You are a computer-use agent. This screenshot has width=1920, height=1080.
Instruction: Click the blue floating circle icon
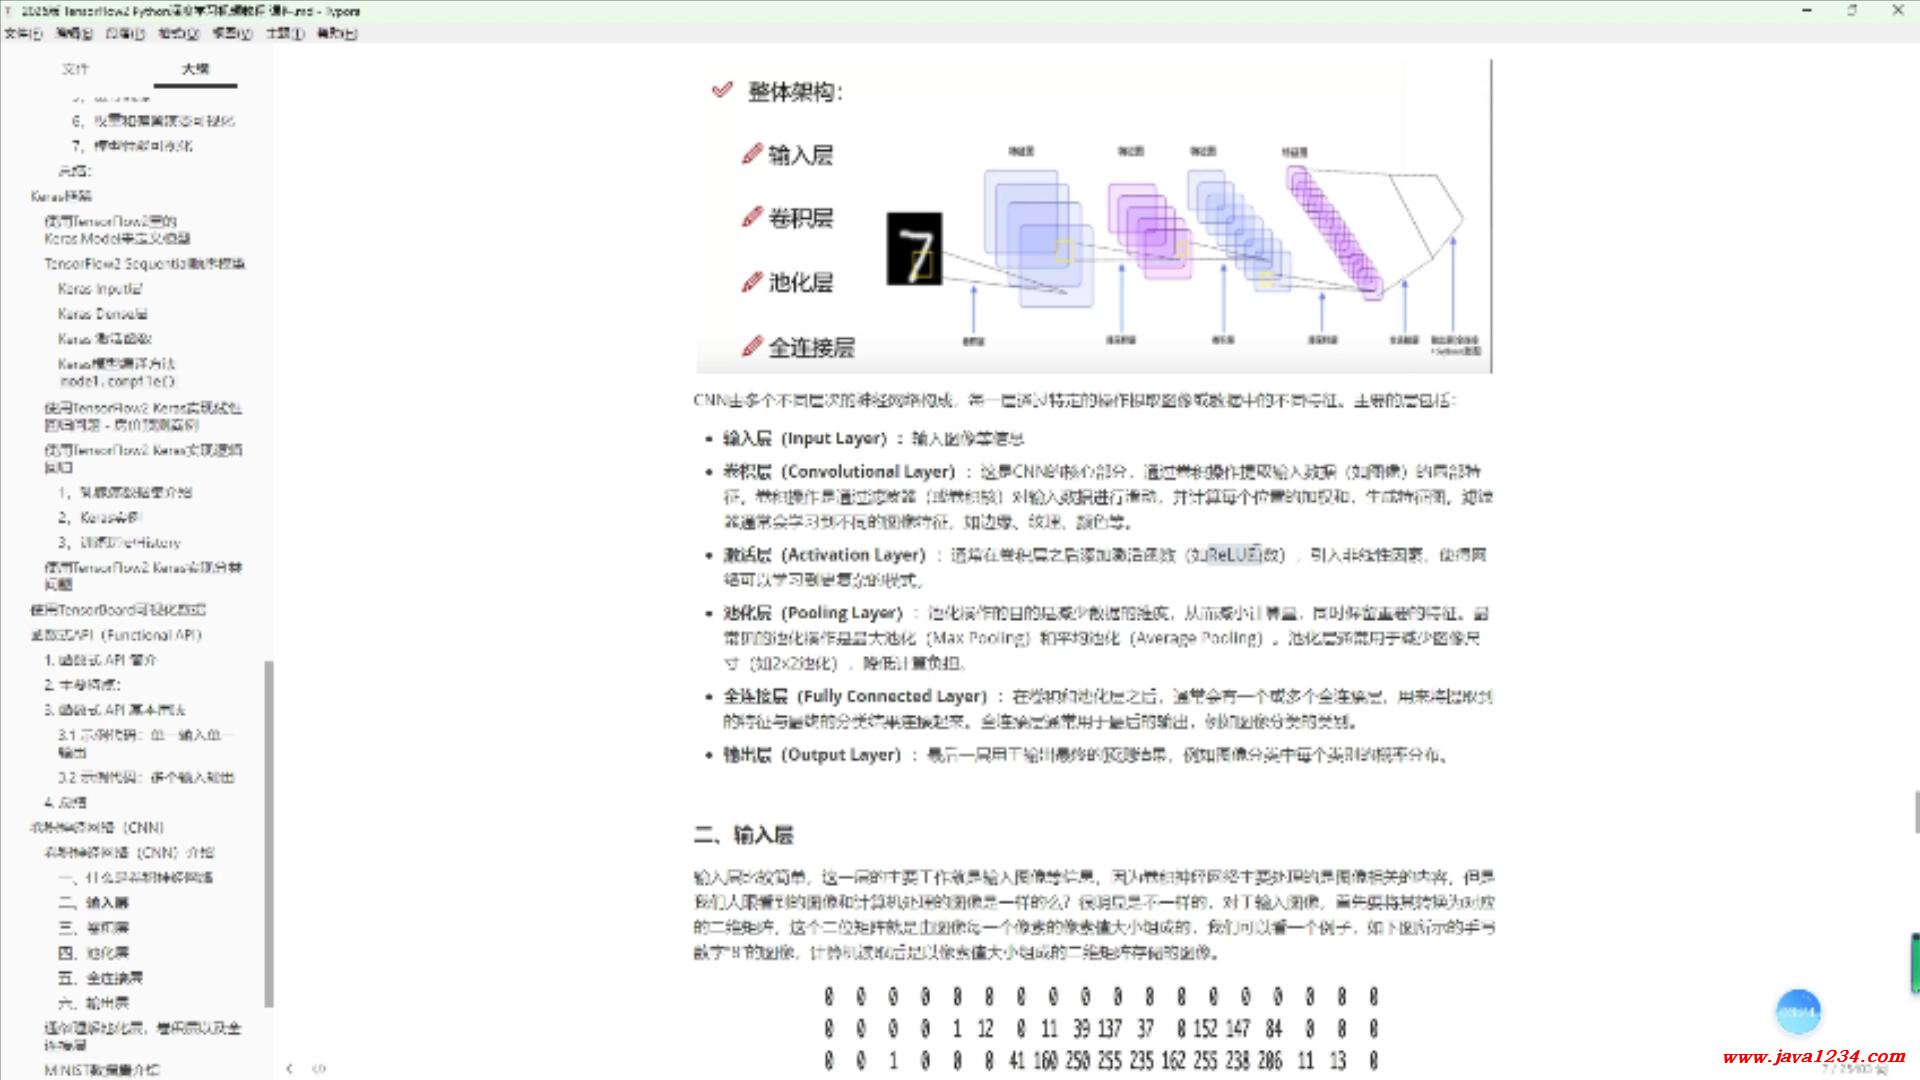click(1797, 1012)
